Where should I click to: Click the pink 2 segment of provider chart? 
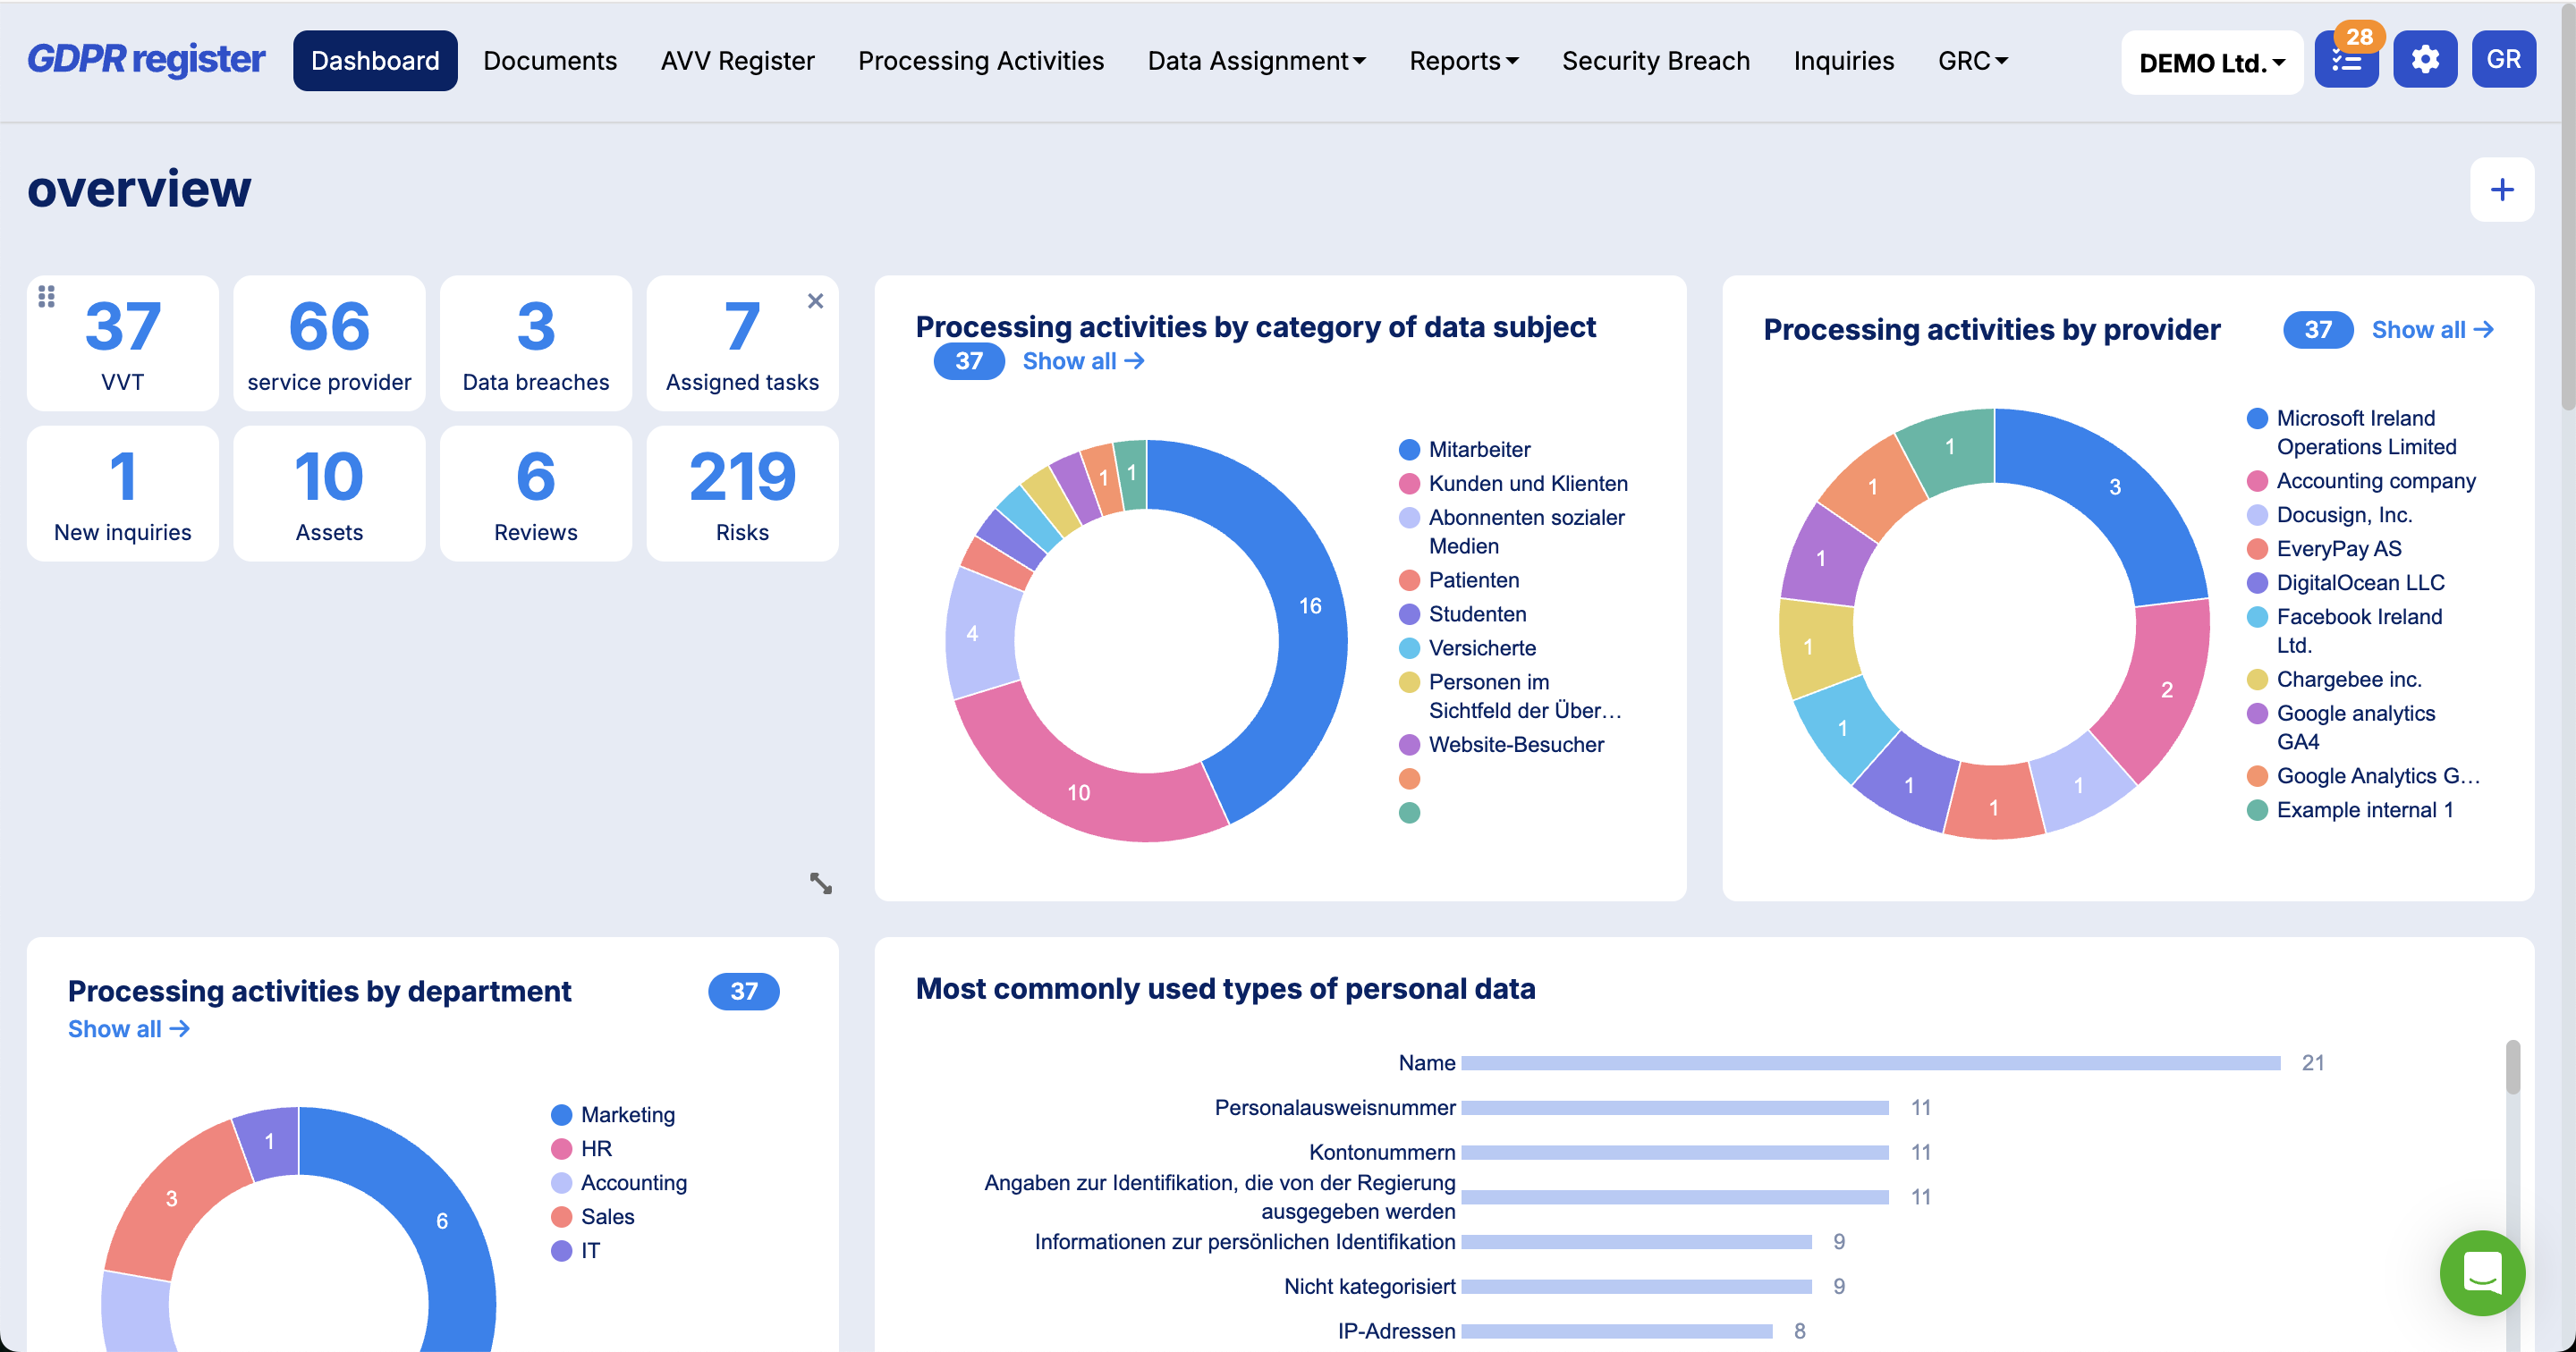click(x=2166, y=689)
